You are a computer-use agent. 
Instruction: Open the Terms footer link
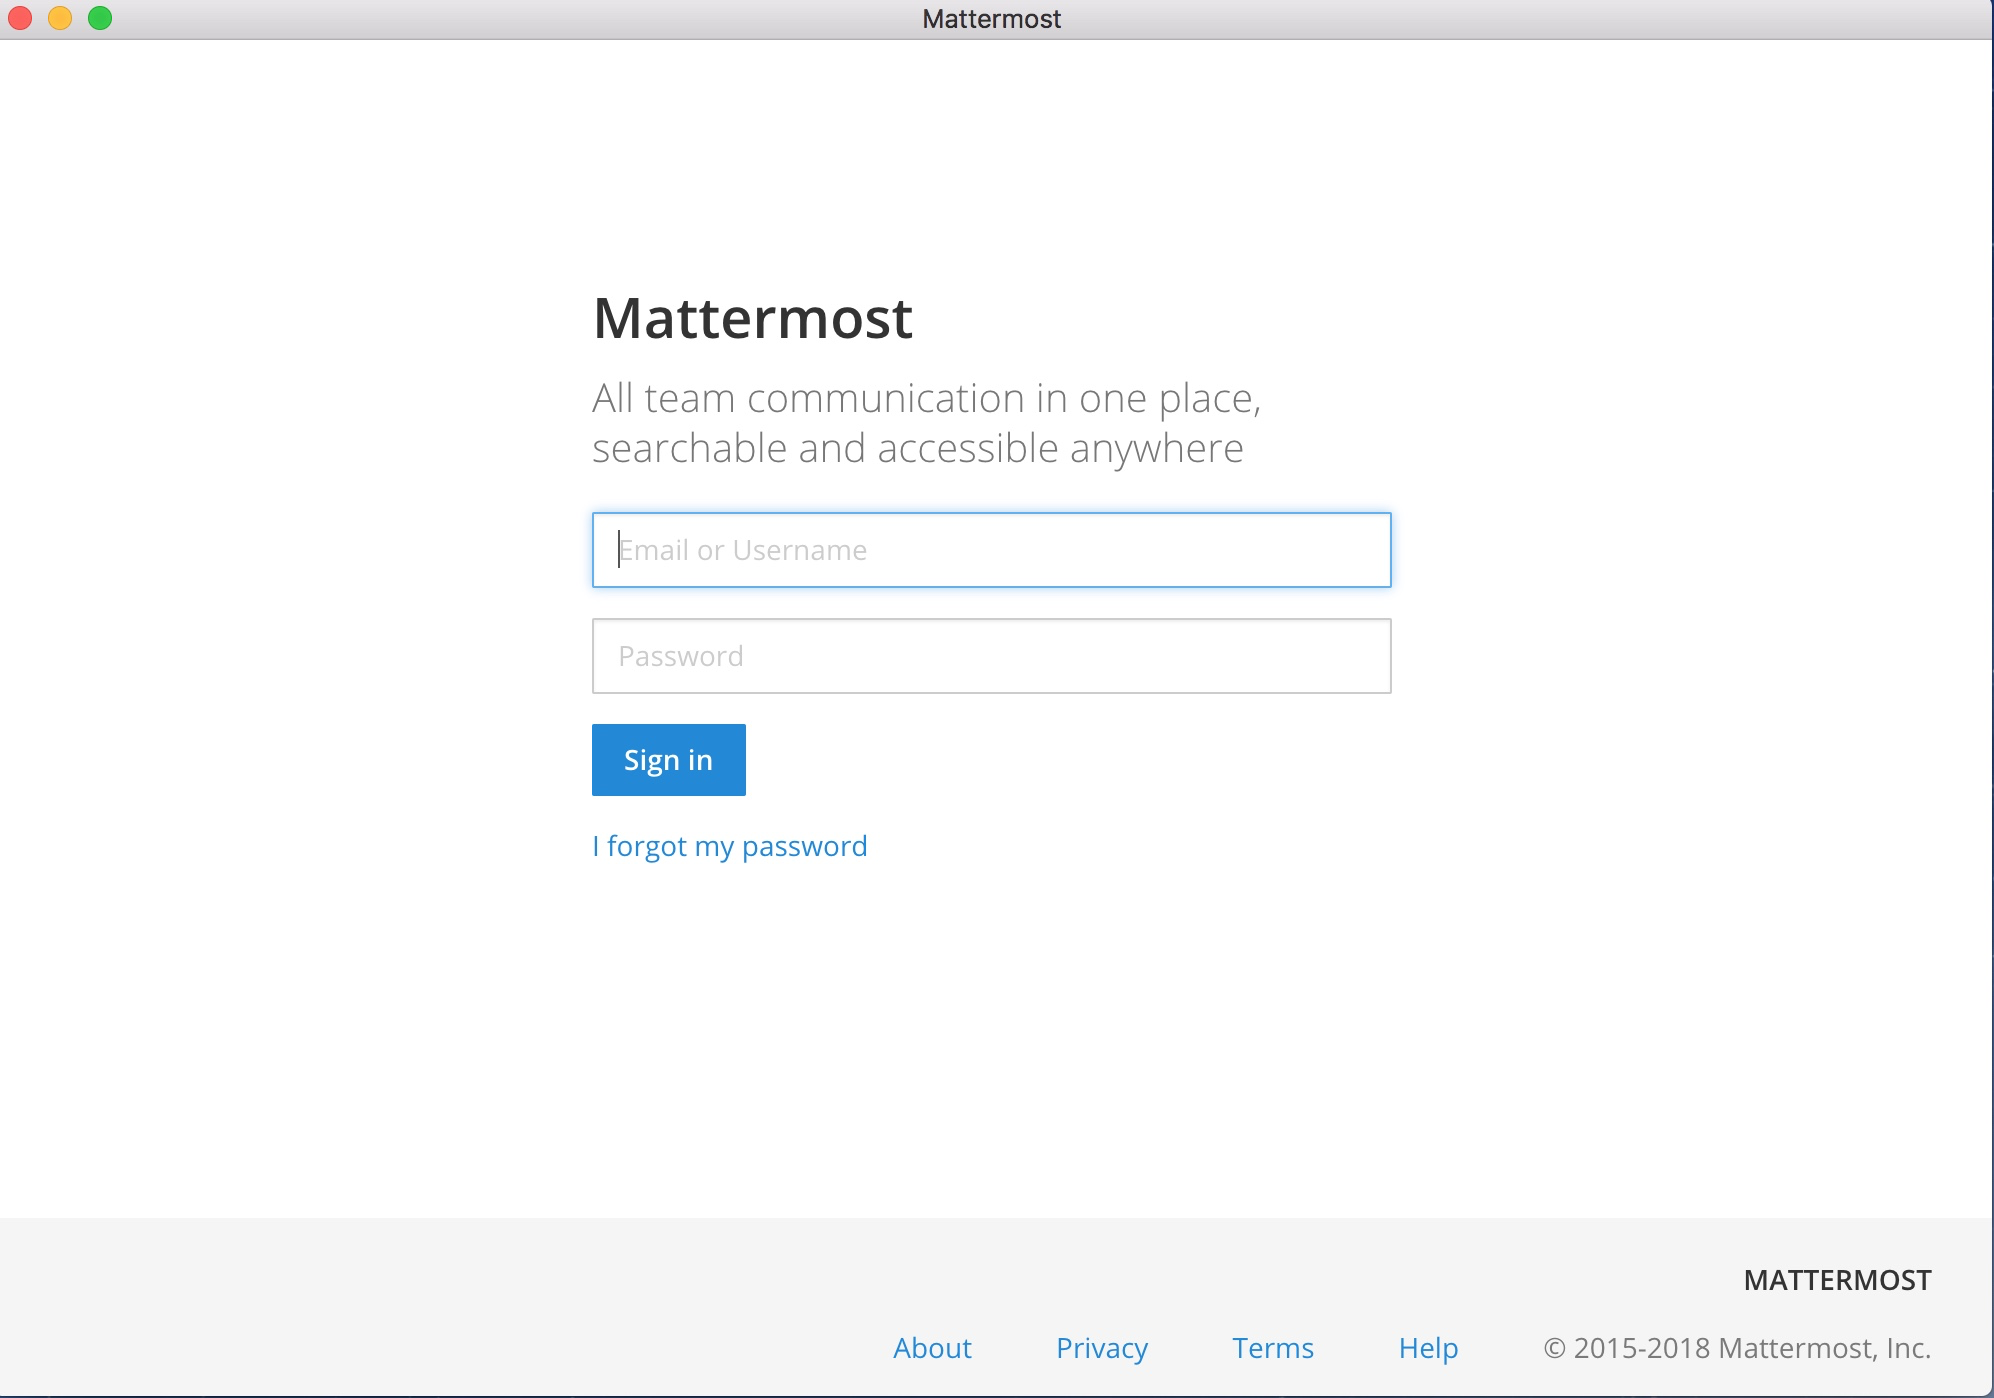(x=1273, y=1348)
